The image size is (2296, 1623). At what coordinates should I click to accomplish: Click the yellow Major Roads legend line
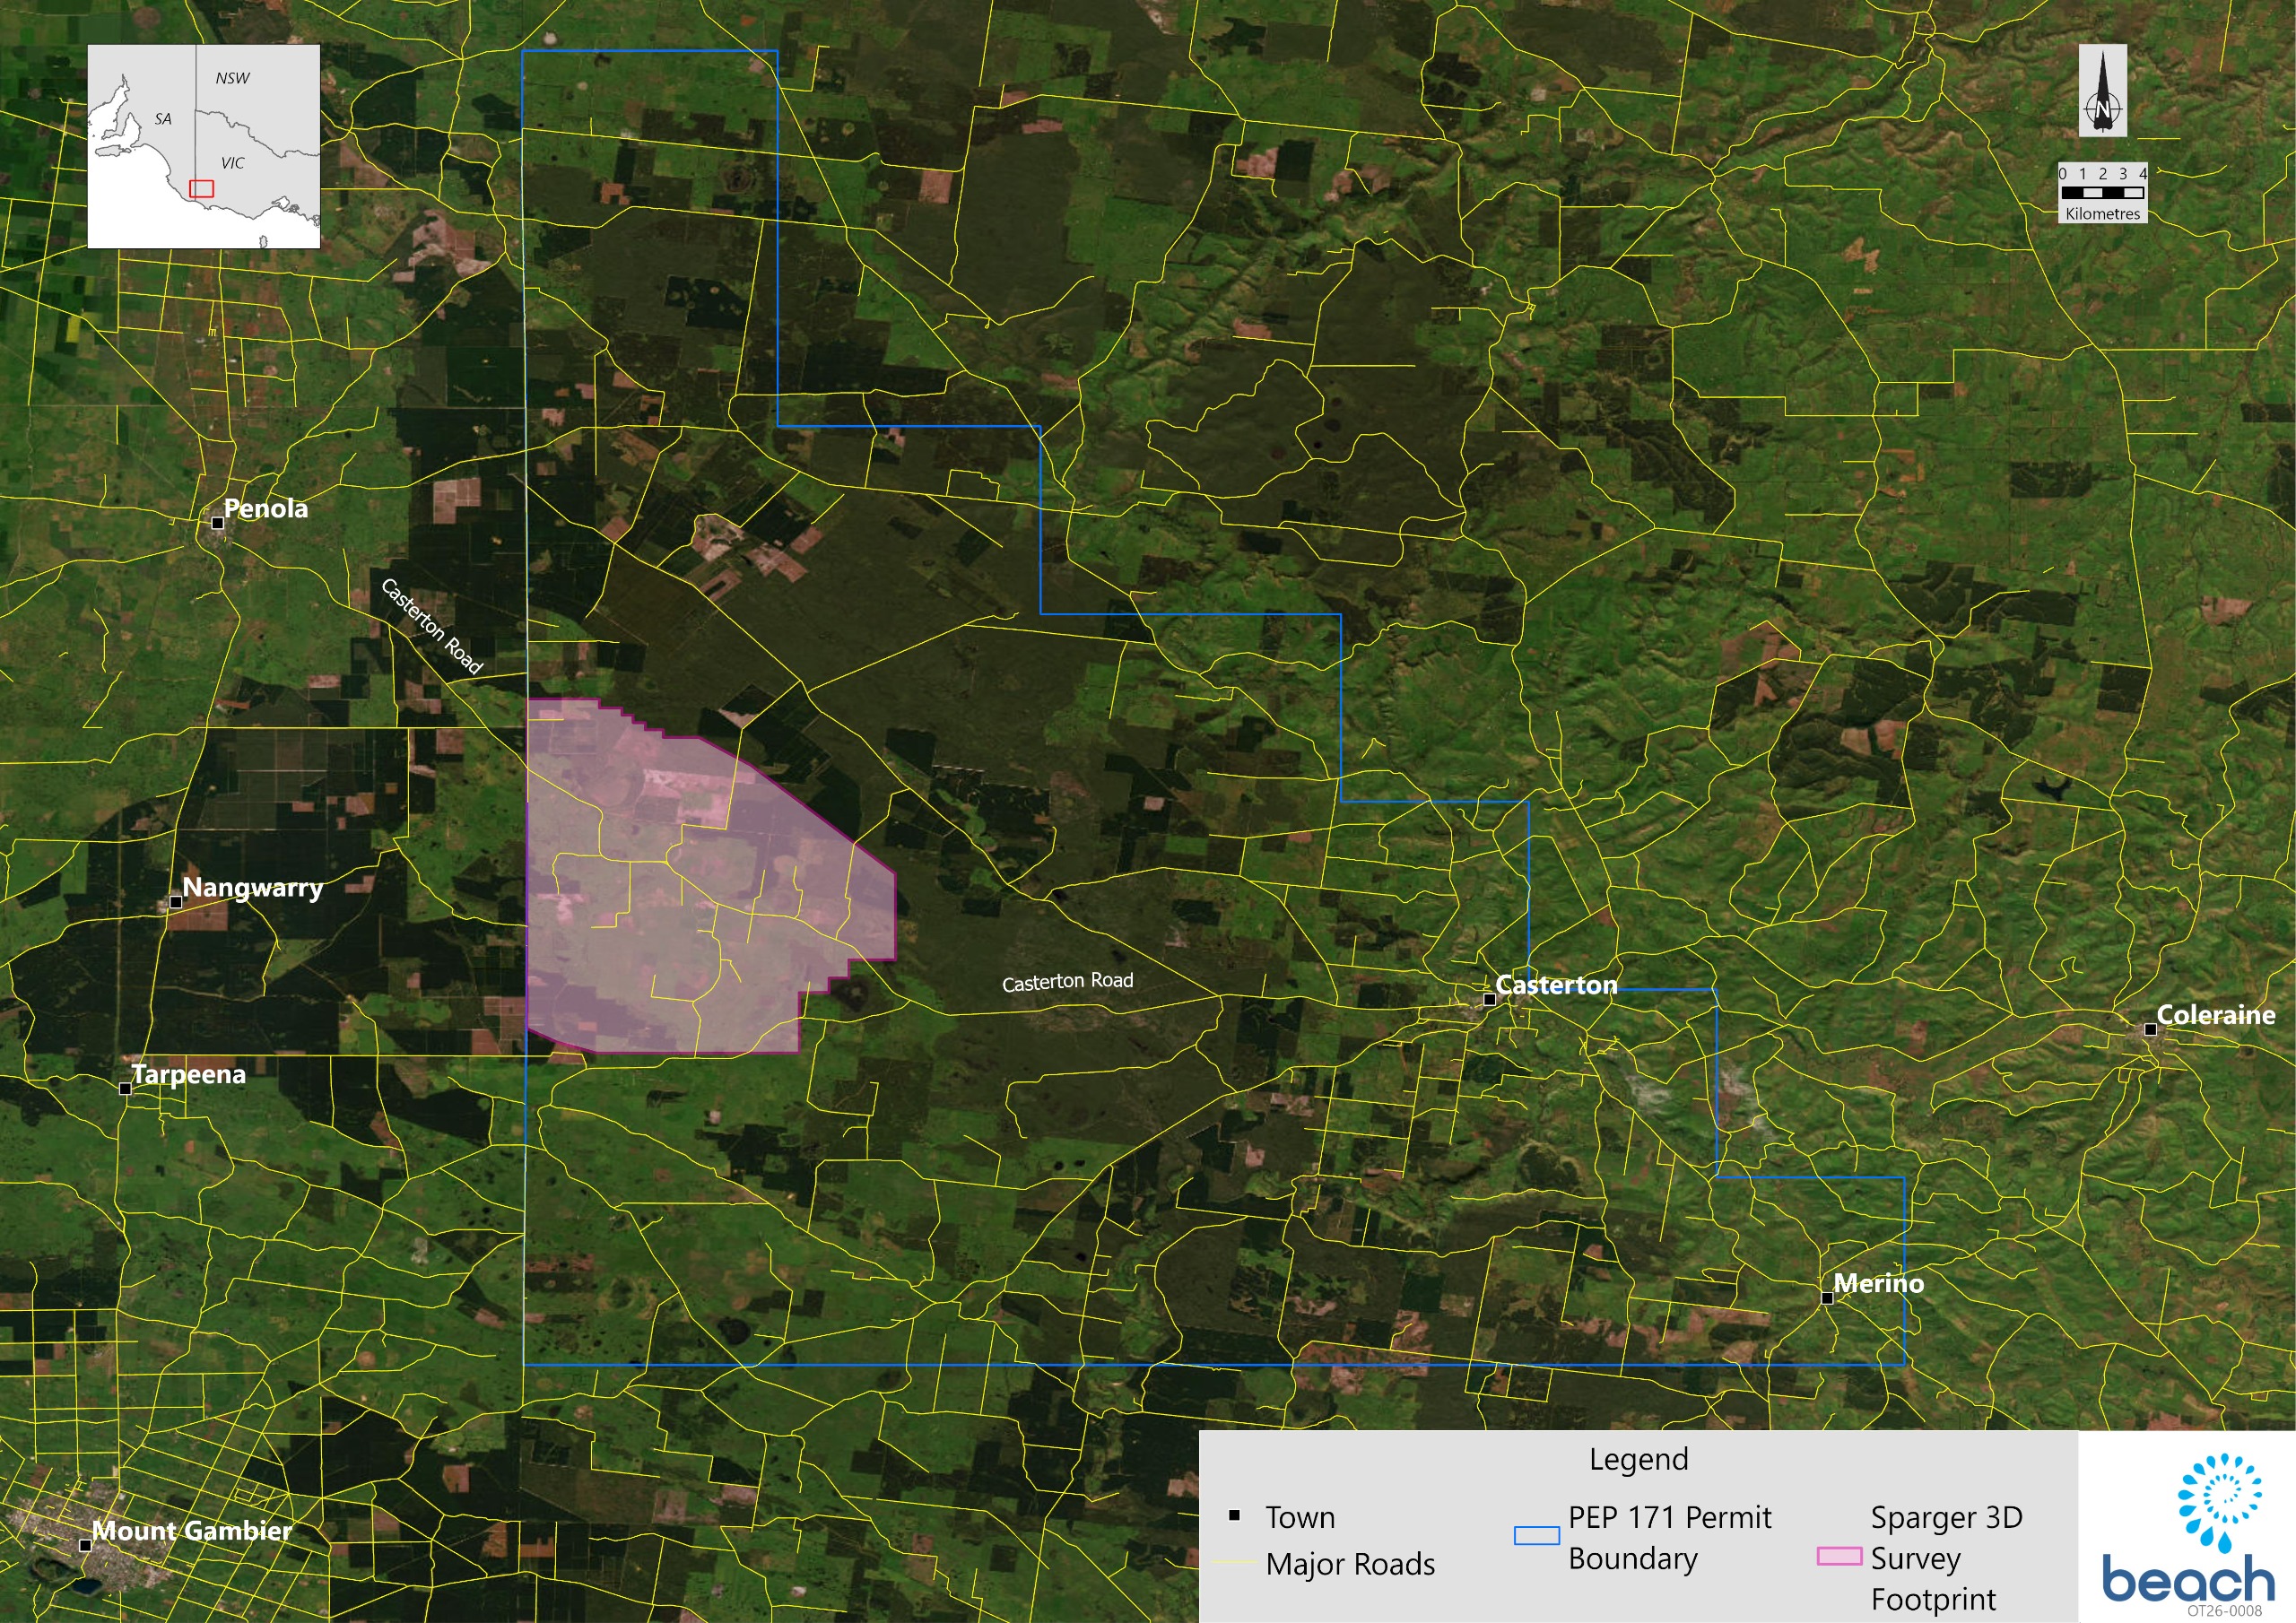tap(1234, 1563)
